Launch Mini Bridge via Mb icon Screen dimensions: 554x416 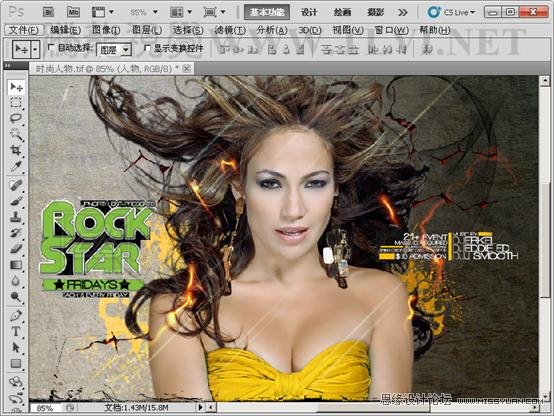pos(73,12)
